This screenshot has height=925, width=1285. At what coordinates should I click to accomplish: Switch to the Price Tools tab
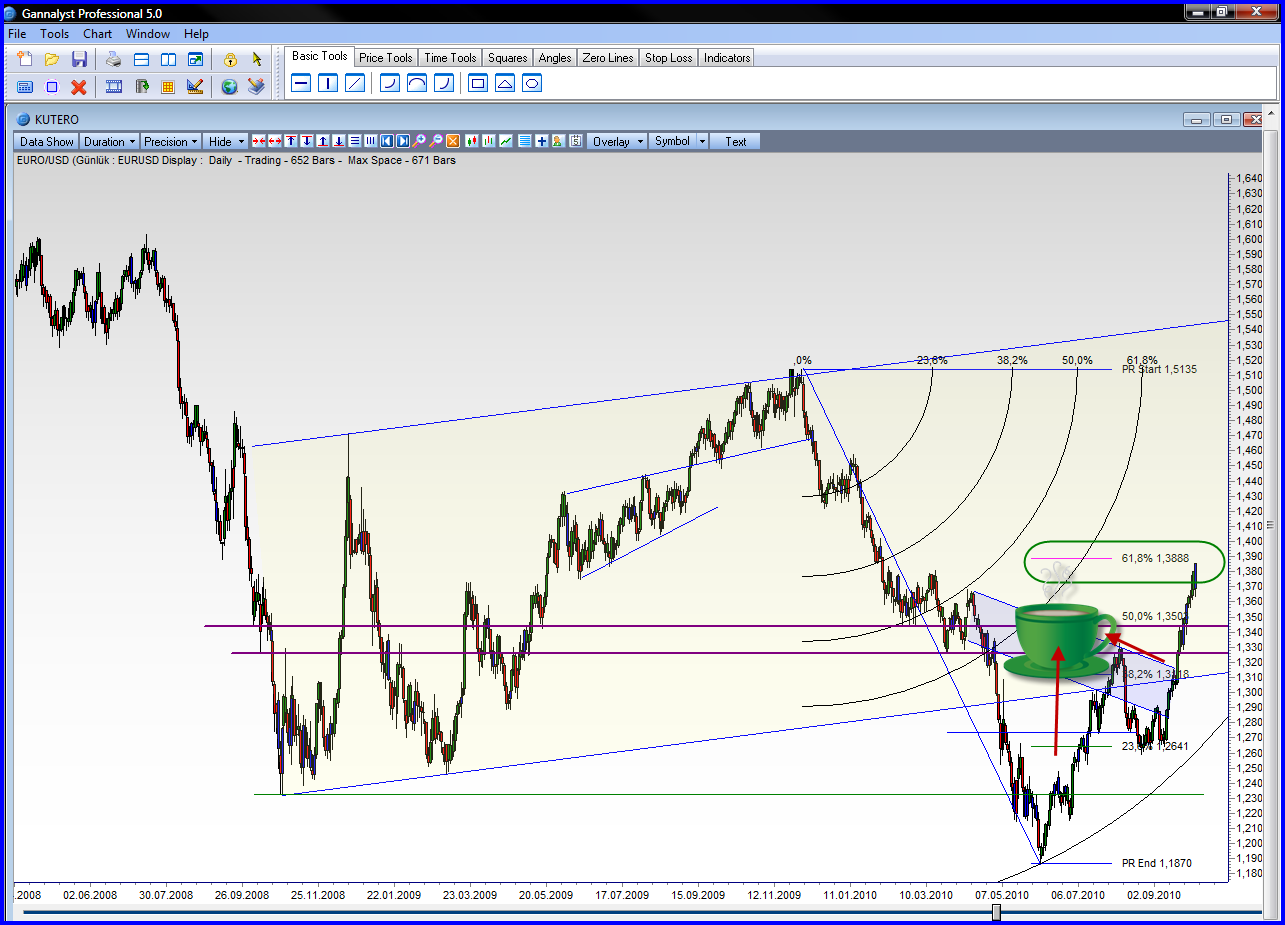pos(385,58)
